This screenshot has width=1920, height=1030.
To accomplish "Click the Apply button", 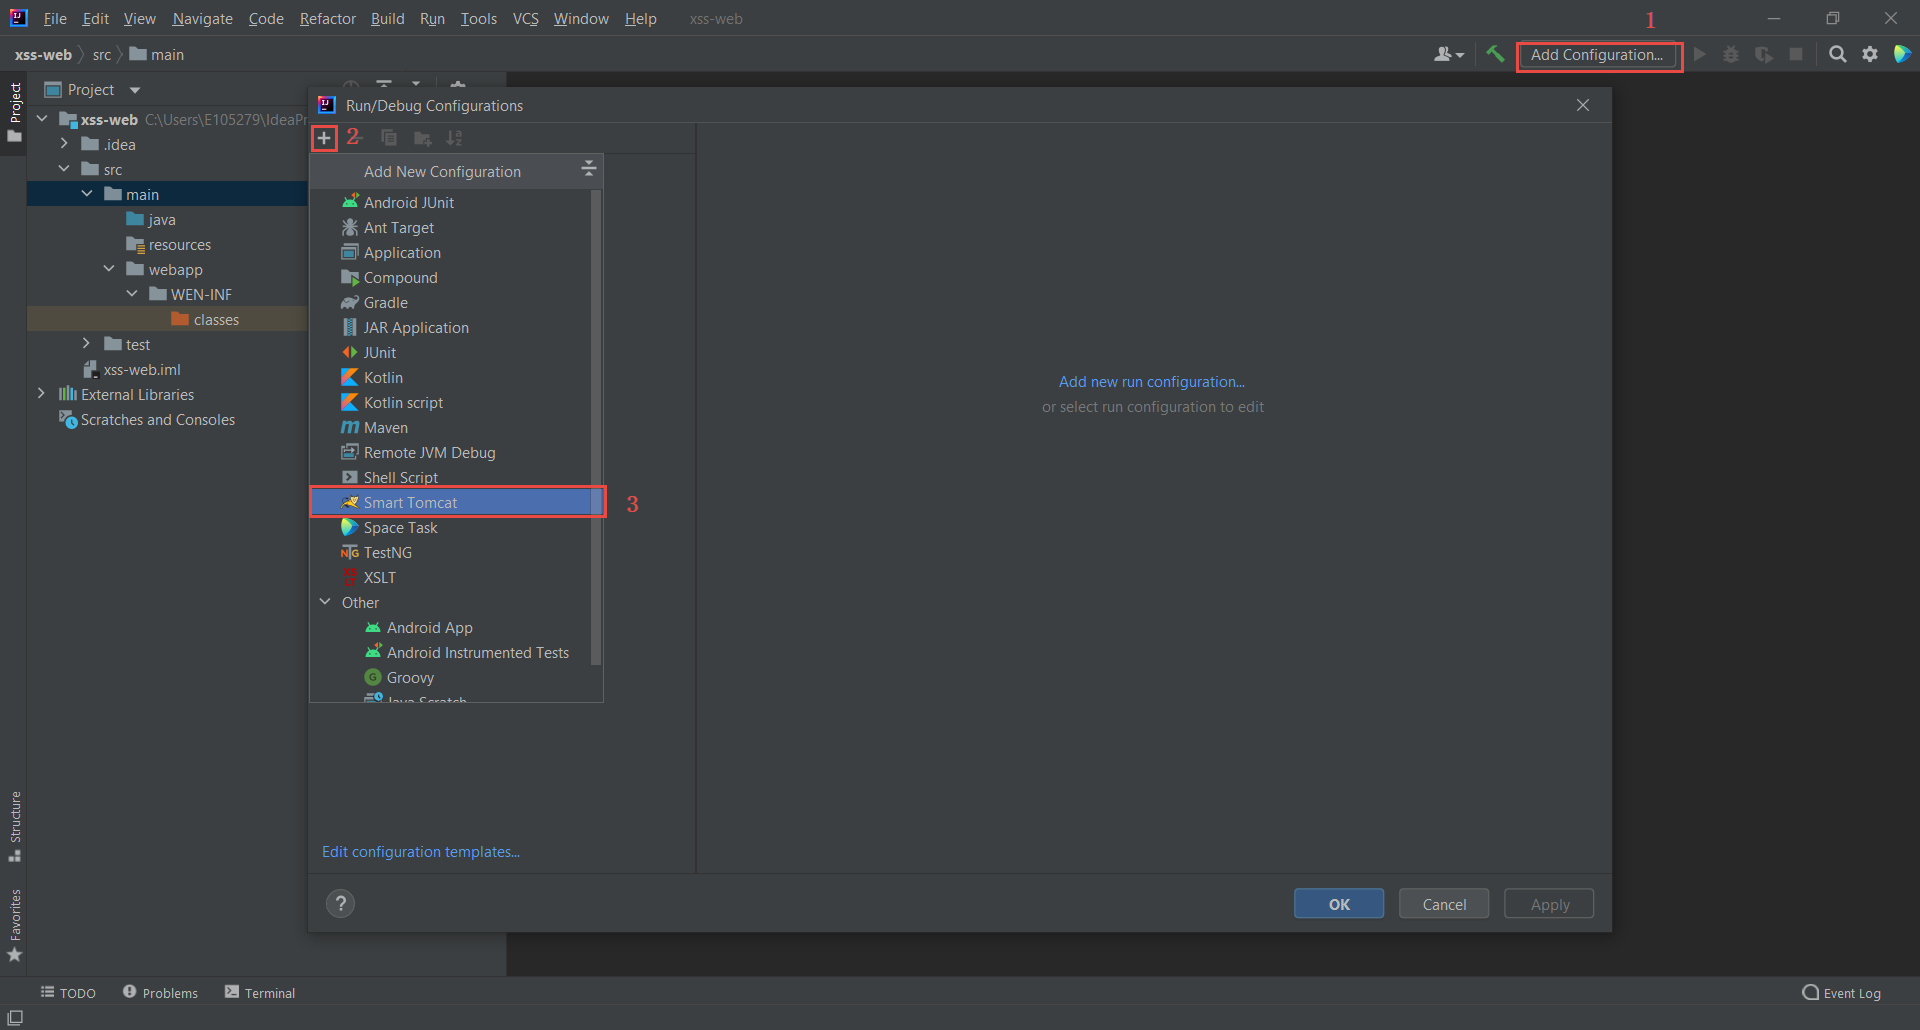I will pyautogui.click(x=1549, y=904).
